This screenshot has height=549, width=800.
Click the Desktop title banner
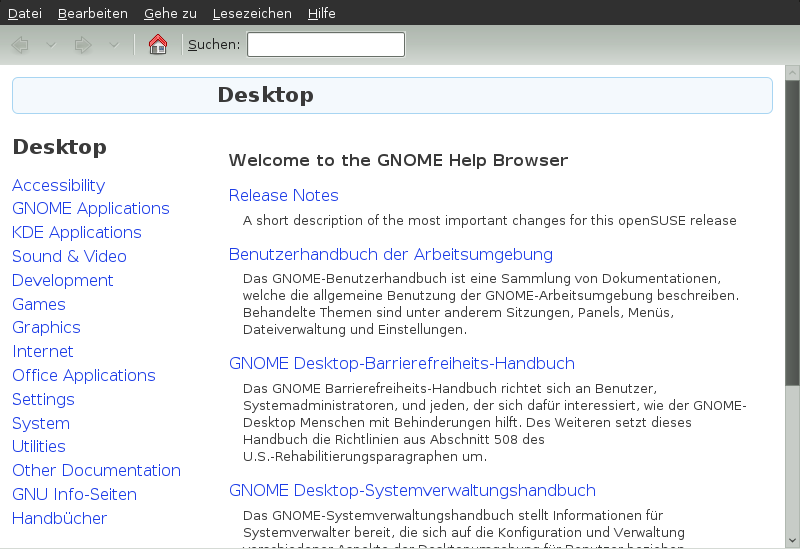[392, 95]
